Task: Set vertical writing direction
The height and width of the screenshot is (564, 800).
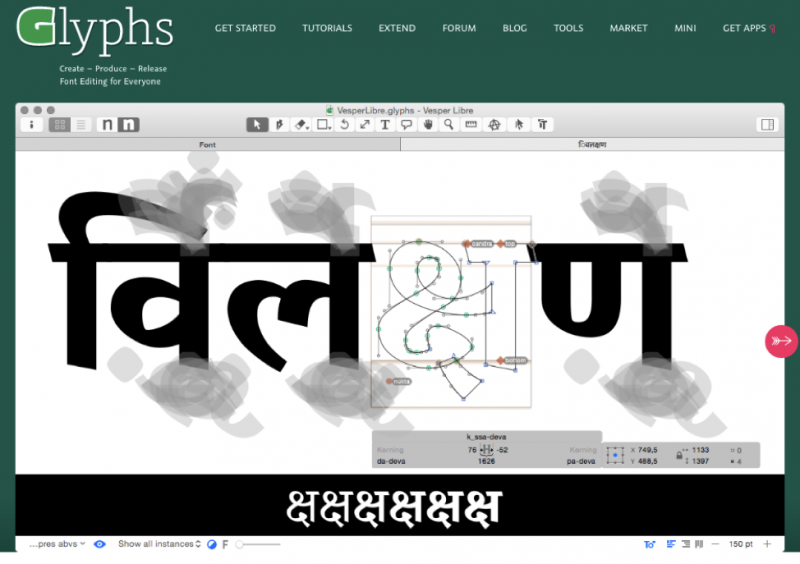Action: pyautogui.click(x=699, y=545)
